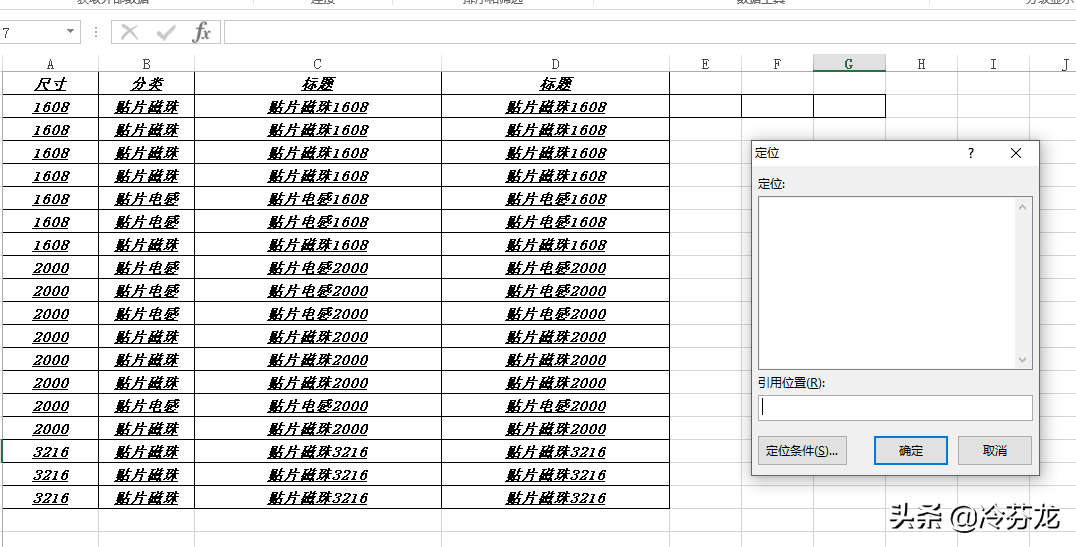
Task: Select the highlighted column G header
Action: tap(850, 64)
